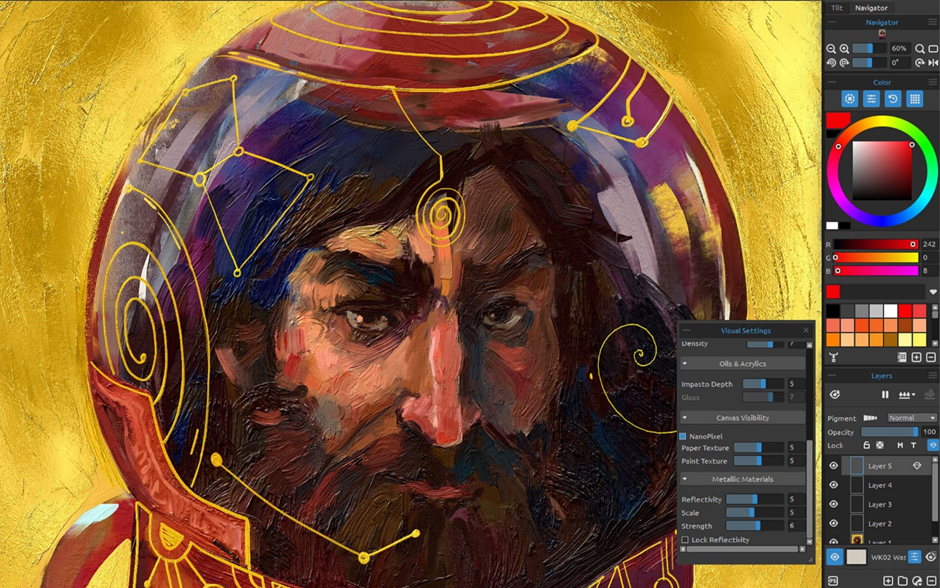The height and width of the screenshot is (588, 940).
Task: Lock the layer with the padlock icon
Action: pos(866,445)
